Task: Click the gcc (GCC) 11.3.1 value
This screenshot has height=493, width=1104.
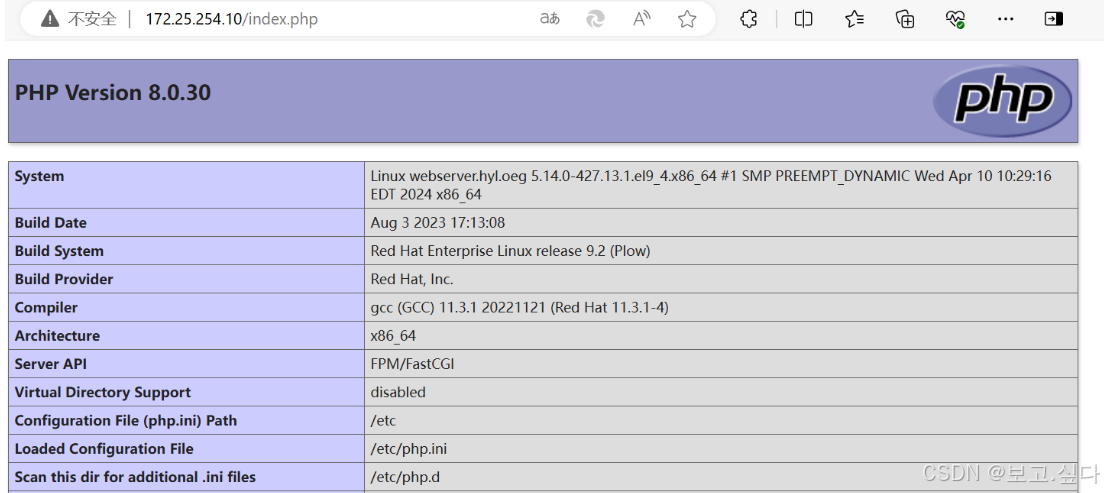Action: [520, 307]
